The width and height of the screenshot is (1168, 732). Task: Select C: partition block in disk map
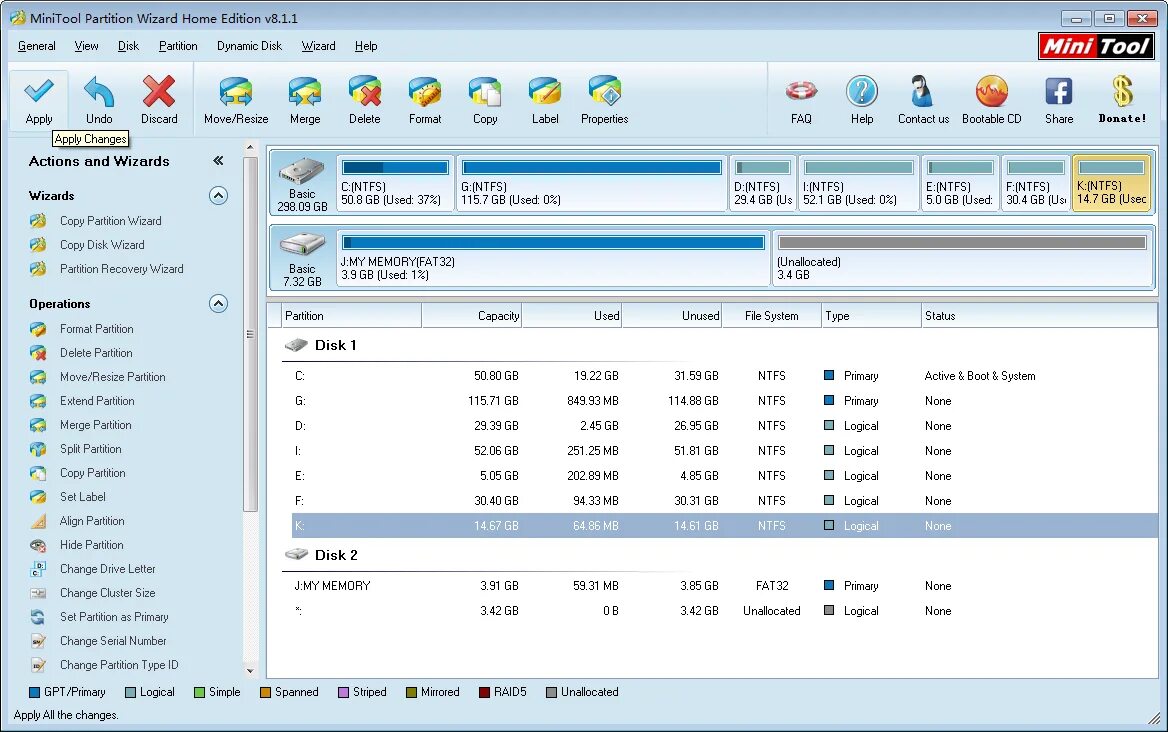(x=395, y=183)
